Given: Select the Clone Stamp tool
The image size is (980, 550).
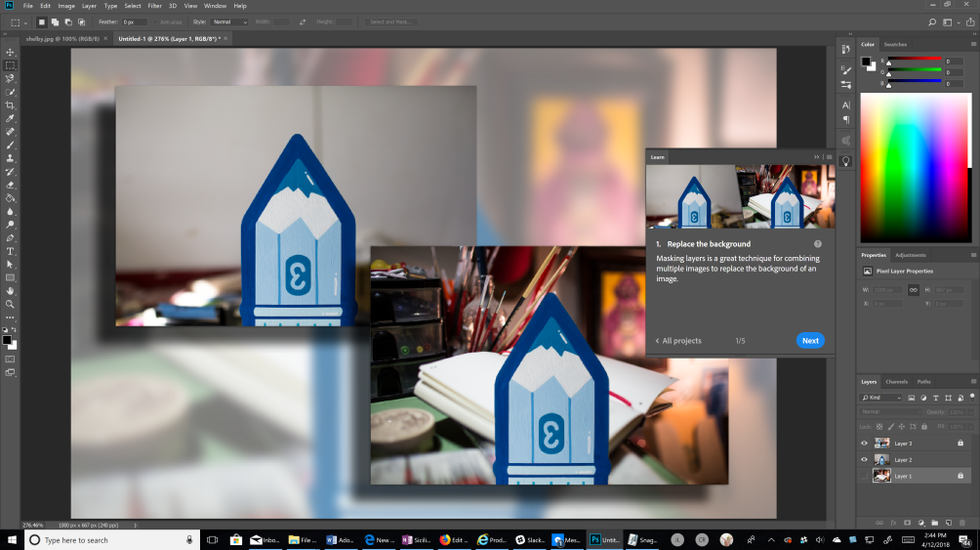Looking at the screenshot, I should (x=10, y=158).
